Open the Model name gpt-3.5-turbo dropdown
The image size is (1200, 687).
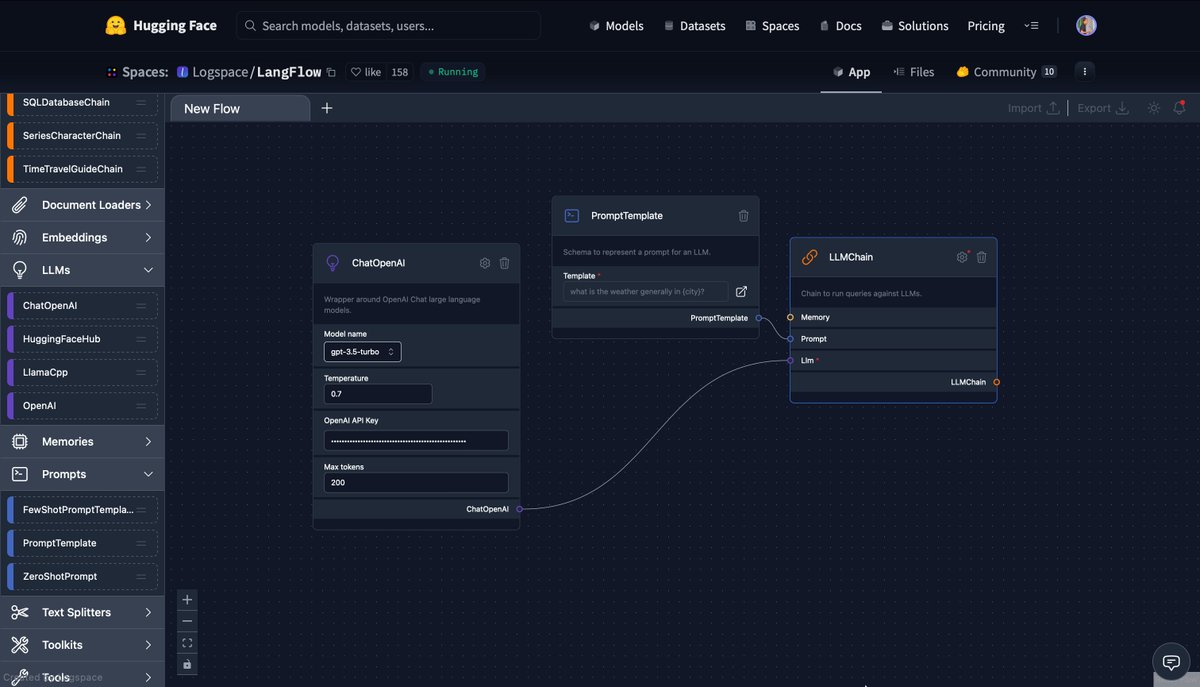[x=362, y=352]
